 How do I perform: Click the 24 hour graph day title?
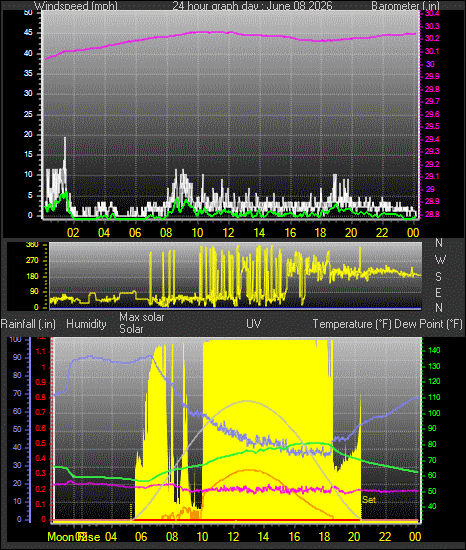[252, 6]
